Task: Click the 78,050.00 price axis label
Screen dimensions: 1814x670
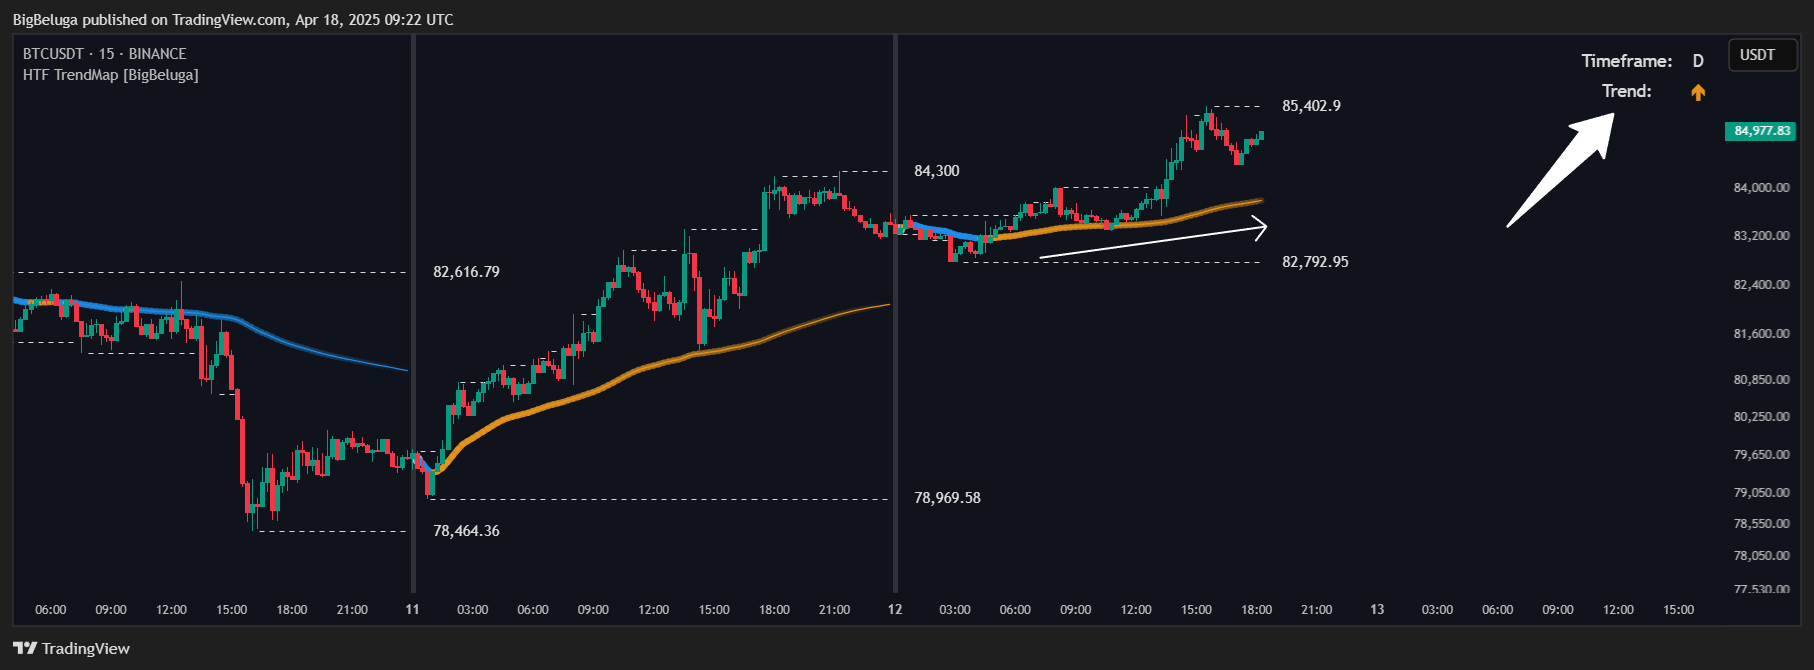Action: tap(1762, 556)
